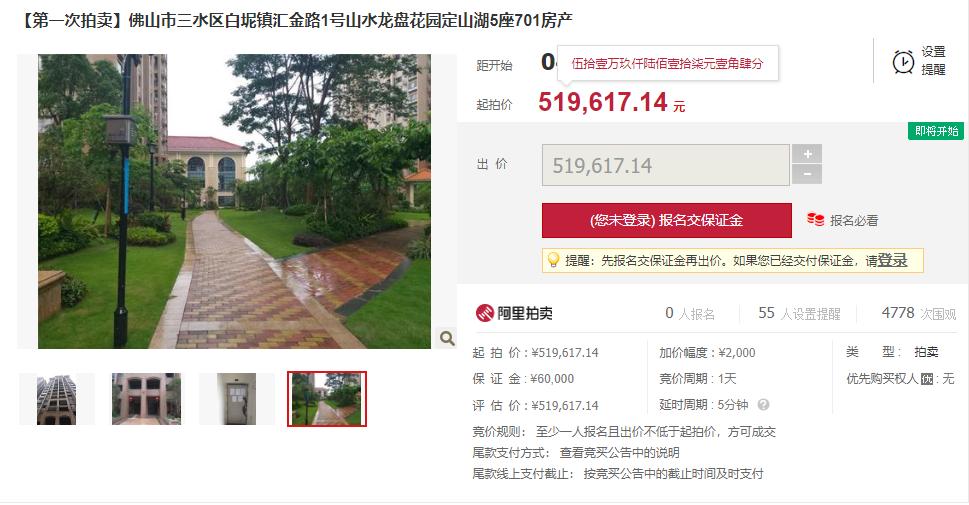Screen dimensions: 969x505
Task: Focus the 出价 bid input field
Action: point(666,165)
